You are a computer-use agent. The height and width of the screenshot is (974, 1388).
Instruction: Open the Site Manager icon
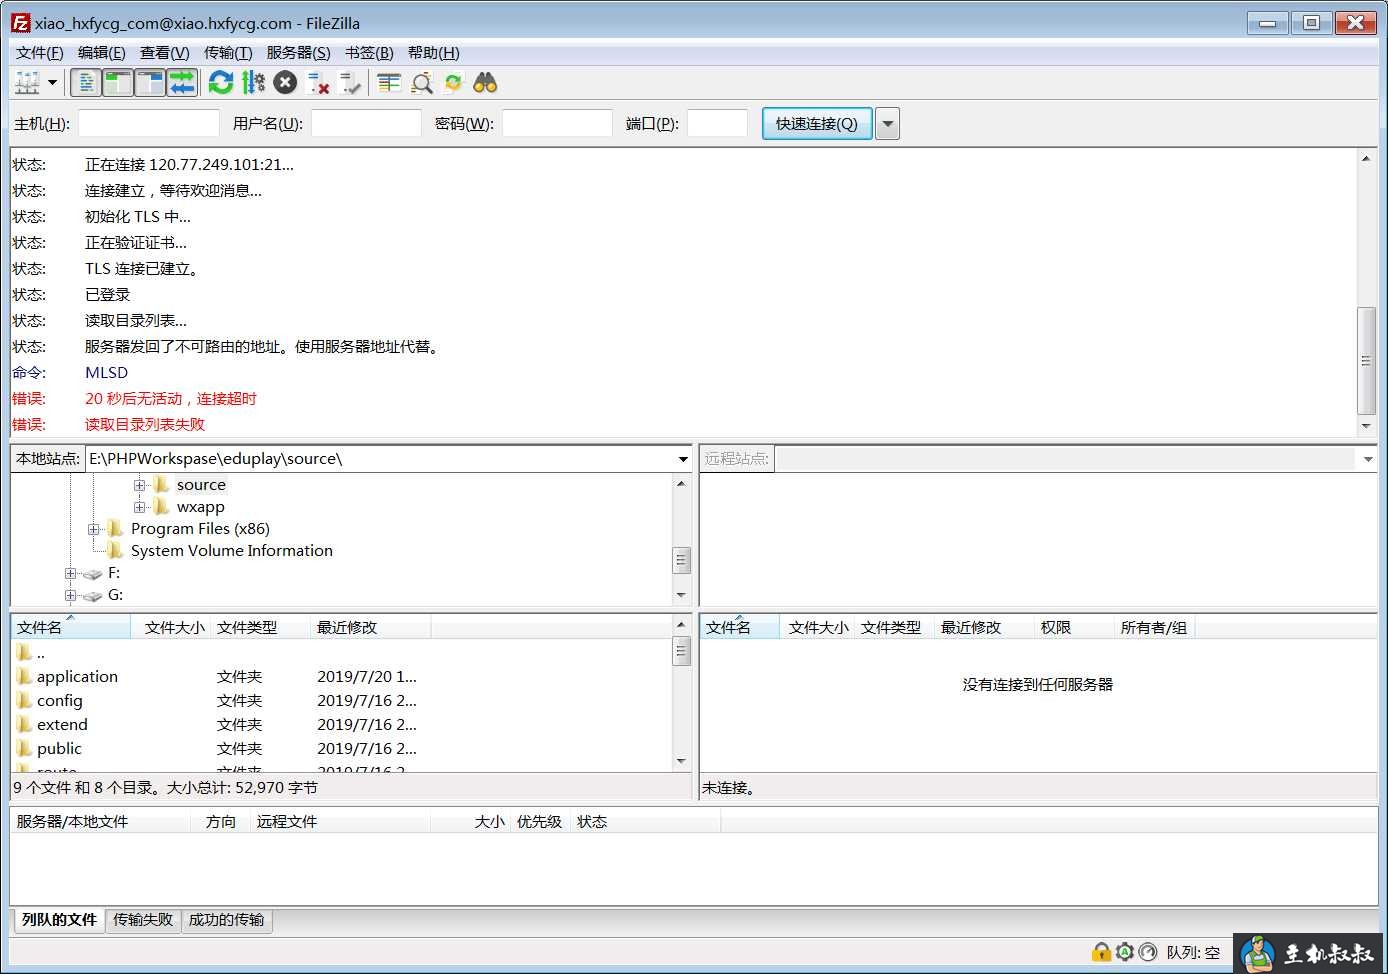pos(27,83)
